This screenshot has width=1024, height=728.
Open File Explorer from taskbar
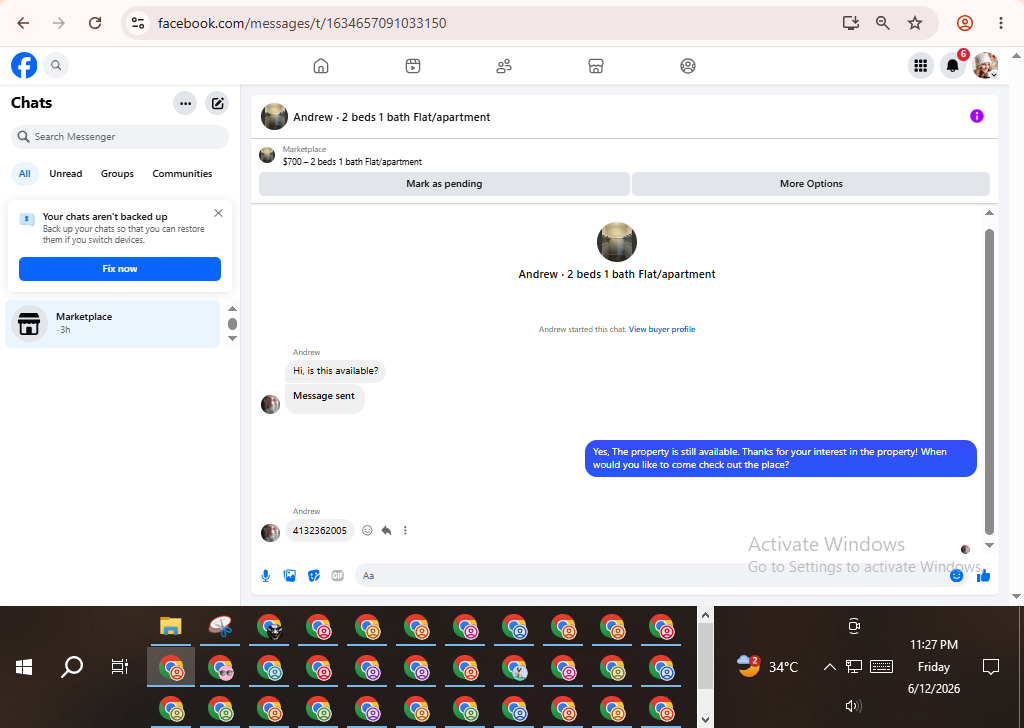pyautogui.click(x=170, y=627)
